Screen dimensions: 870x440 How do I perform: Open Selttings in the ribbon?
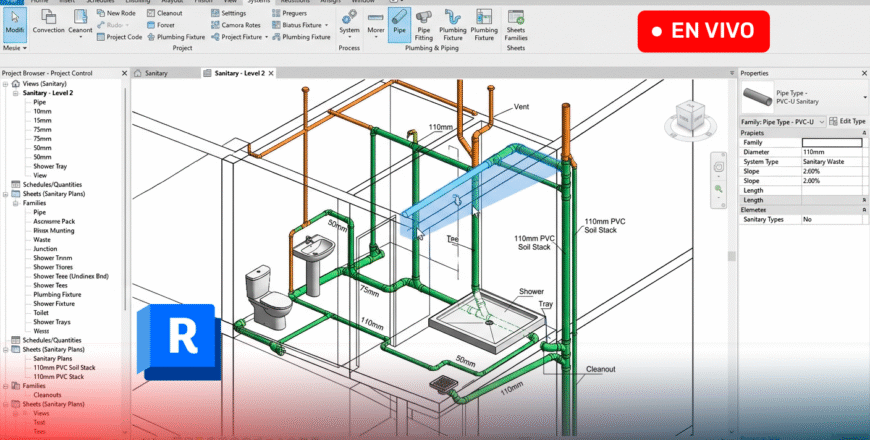[x=228, y=13]
